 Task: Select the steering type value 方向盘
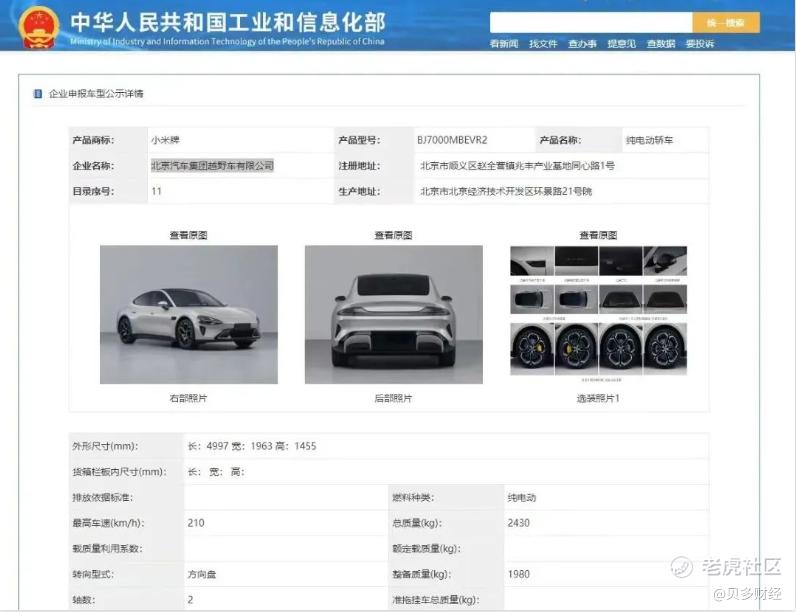tap(202, 574)
